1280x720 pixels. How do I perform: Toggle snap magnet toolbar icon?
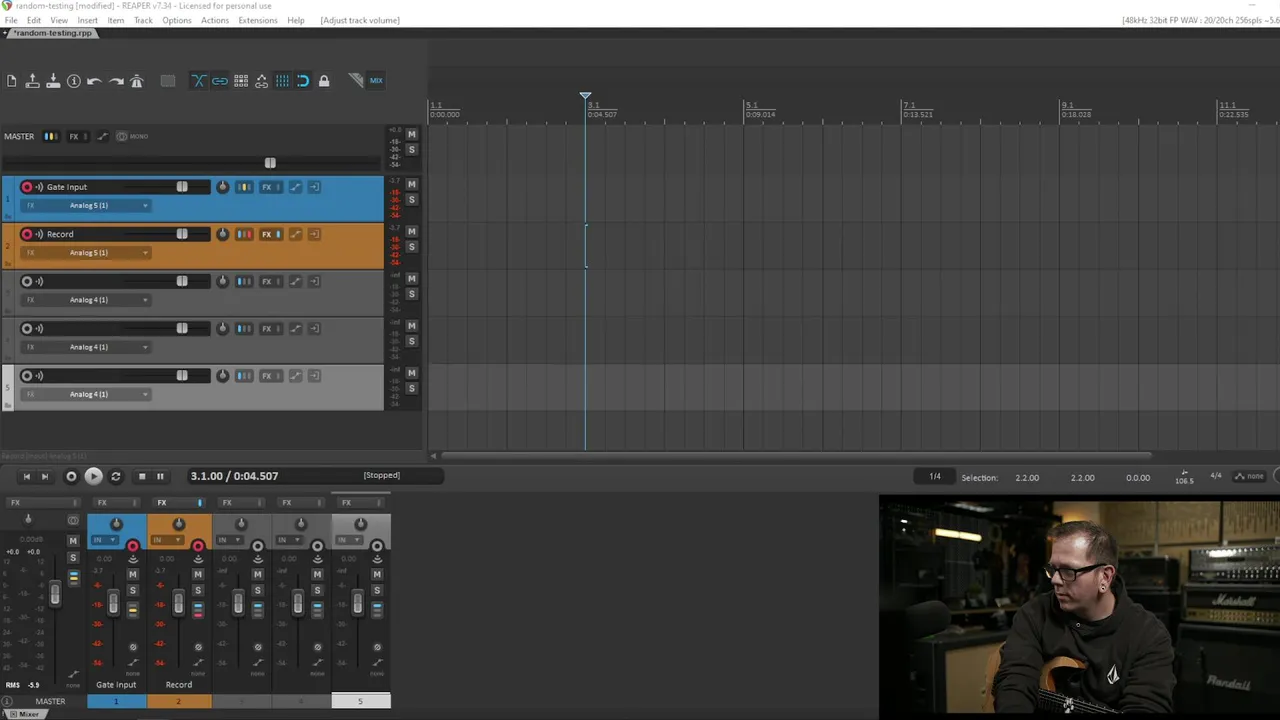tap(303, 81)
